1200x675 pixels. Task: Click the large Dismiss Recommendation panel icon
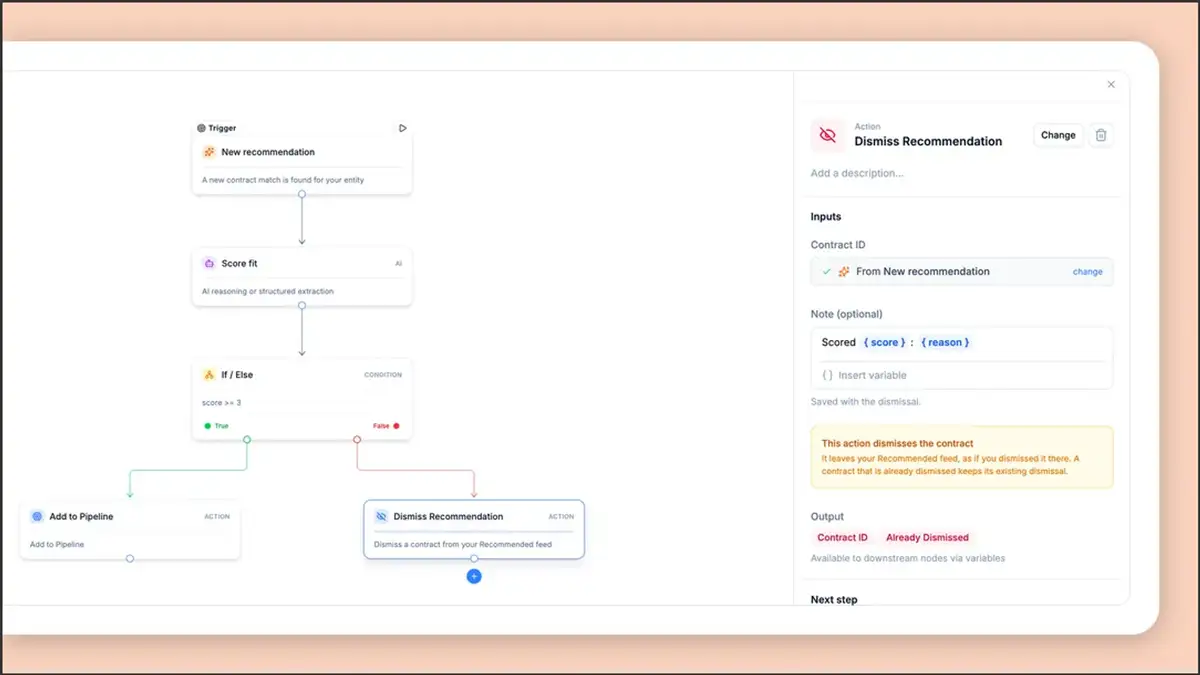(827, 135)
